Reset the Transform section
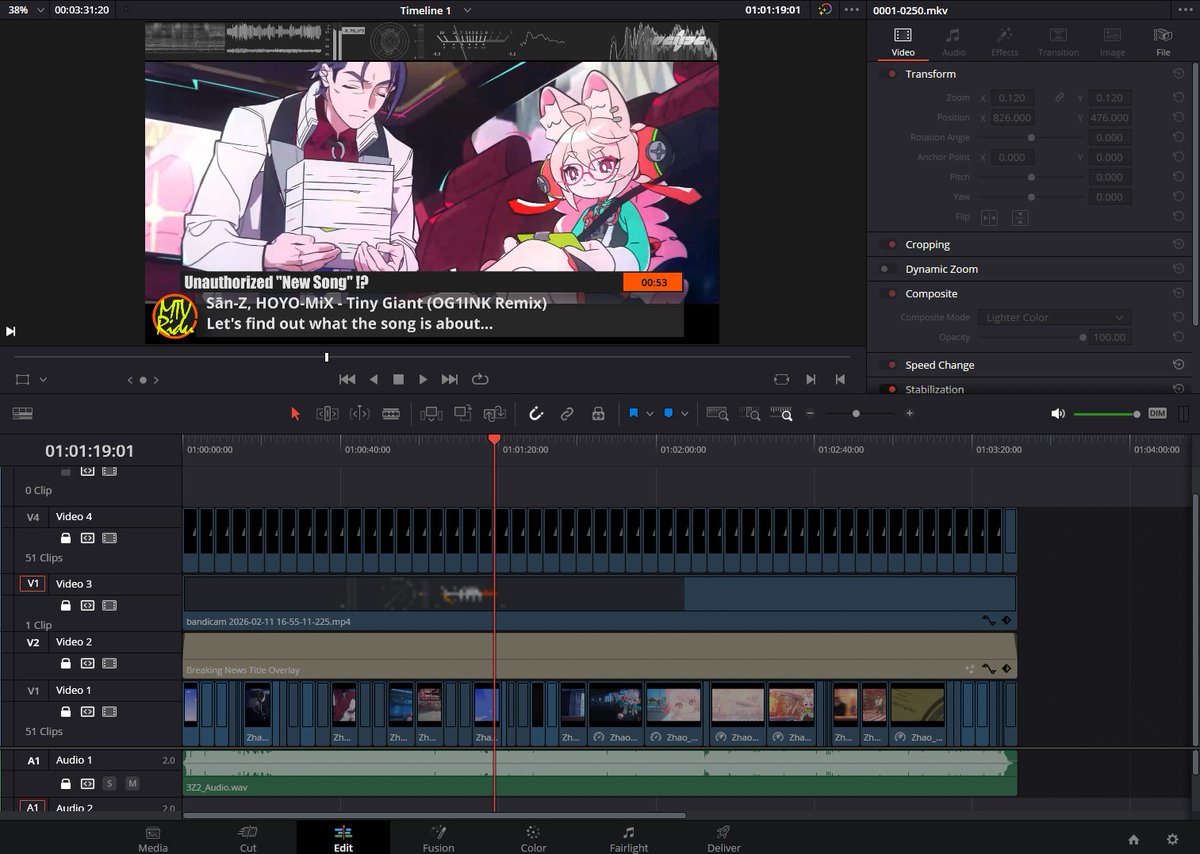Viewport: 1200px width, 854px height. [x=1178, y=74]
